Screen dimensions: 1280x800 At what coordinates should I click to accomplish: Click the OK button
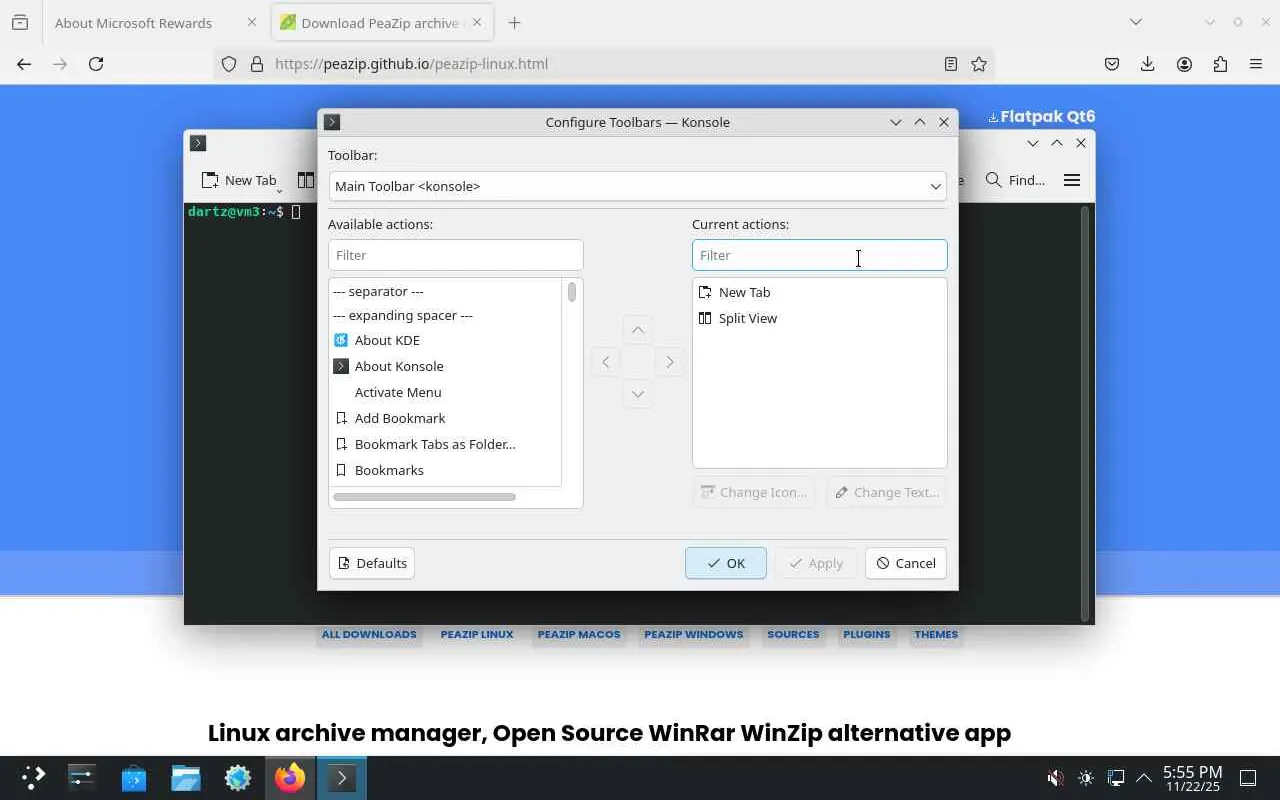tap(726, 563)
